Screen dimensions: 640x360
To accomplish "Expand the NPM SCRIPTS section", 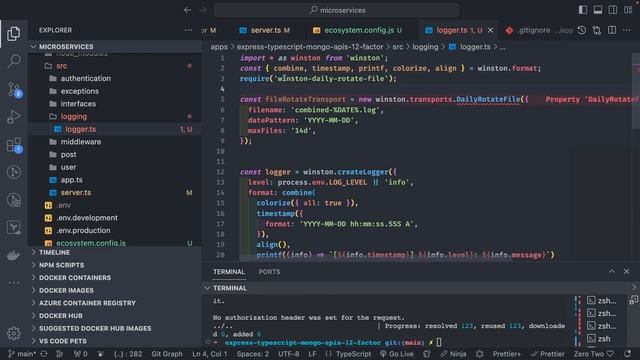I will (x=115, y=265).
